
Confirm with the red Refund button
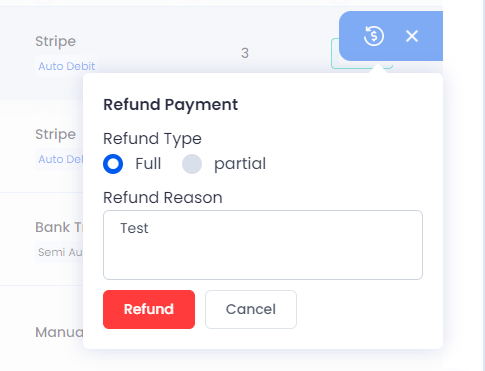click(149, 309)
